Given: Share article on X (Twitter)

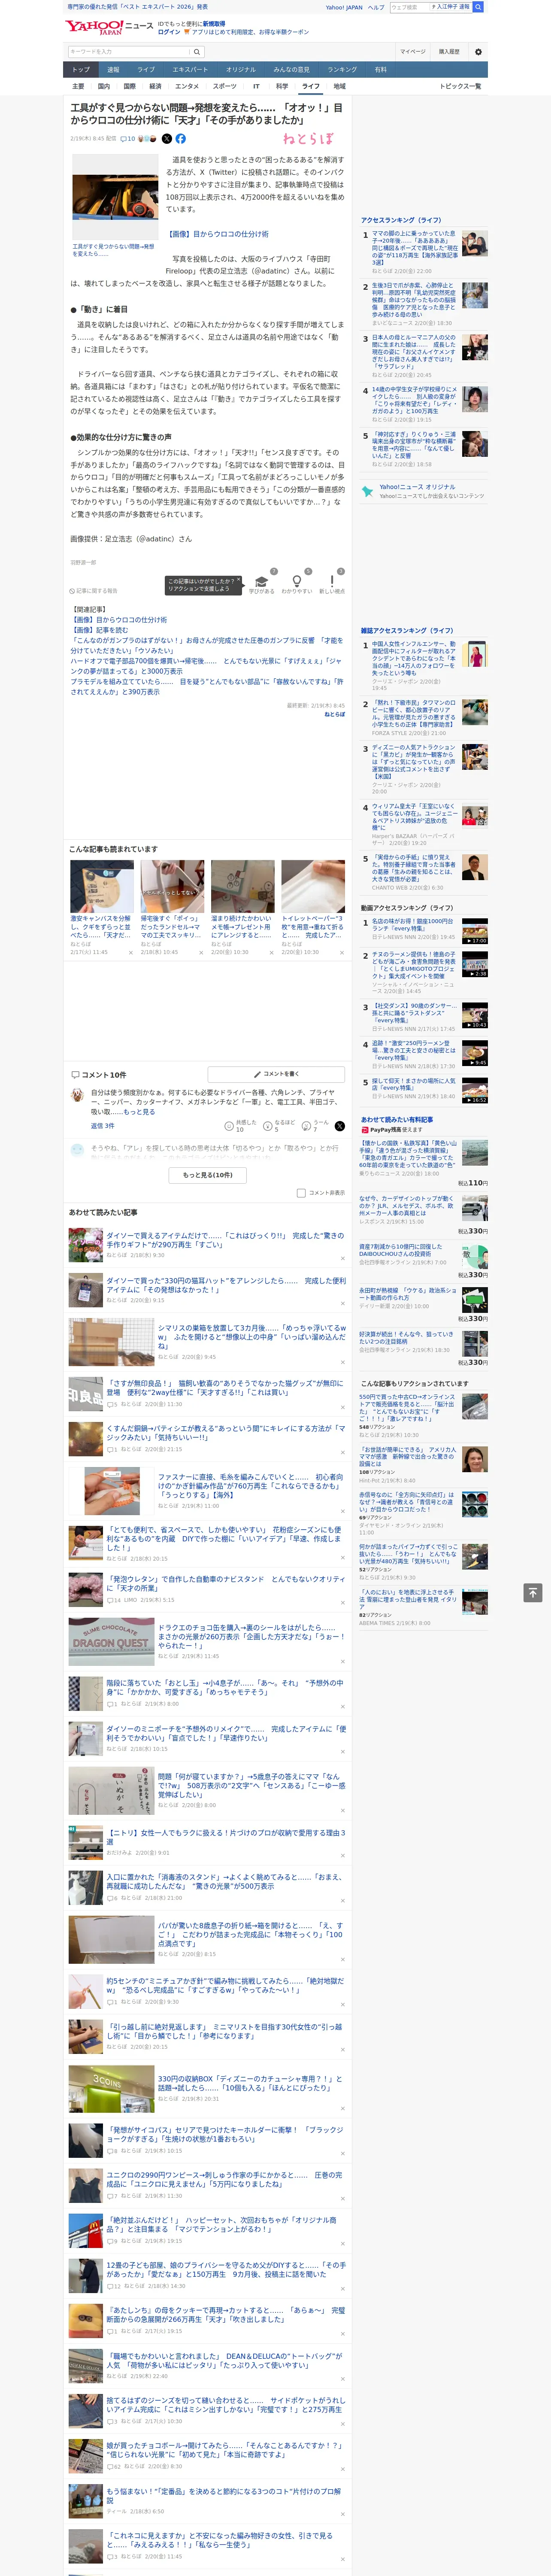Looking at the screenshot, I should tap(167, 139).
